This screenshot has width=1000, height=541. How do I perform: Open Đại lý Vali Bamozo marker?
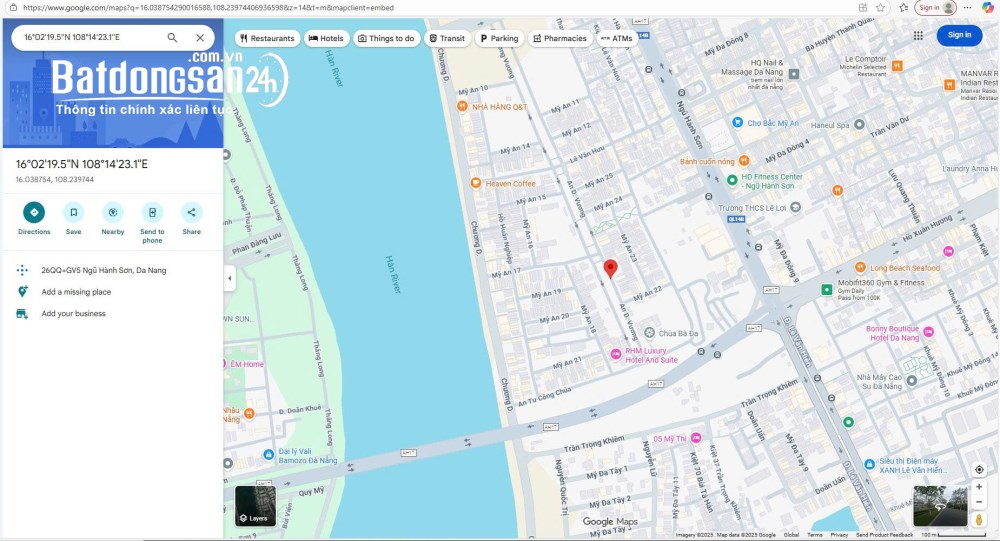268,455
